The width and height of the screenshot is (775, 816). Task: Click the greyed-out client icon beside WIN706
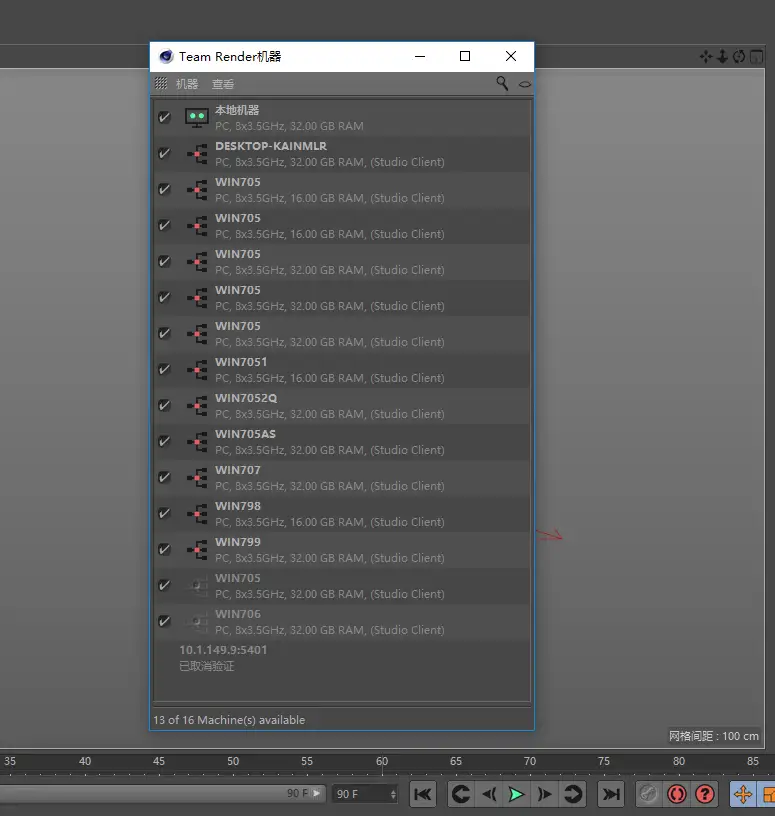197,621
